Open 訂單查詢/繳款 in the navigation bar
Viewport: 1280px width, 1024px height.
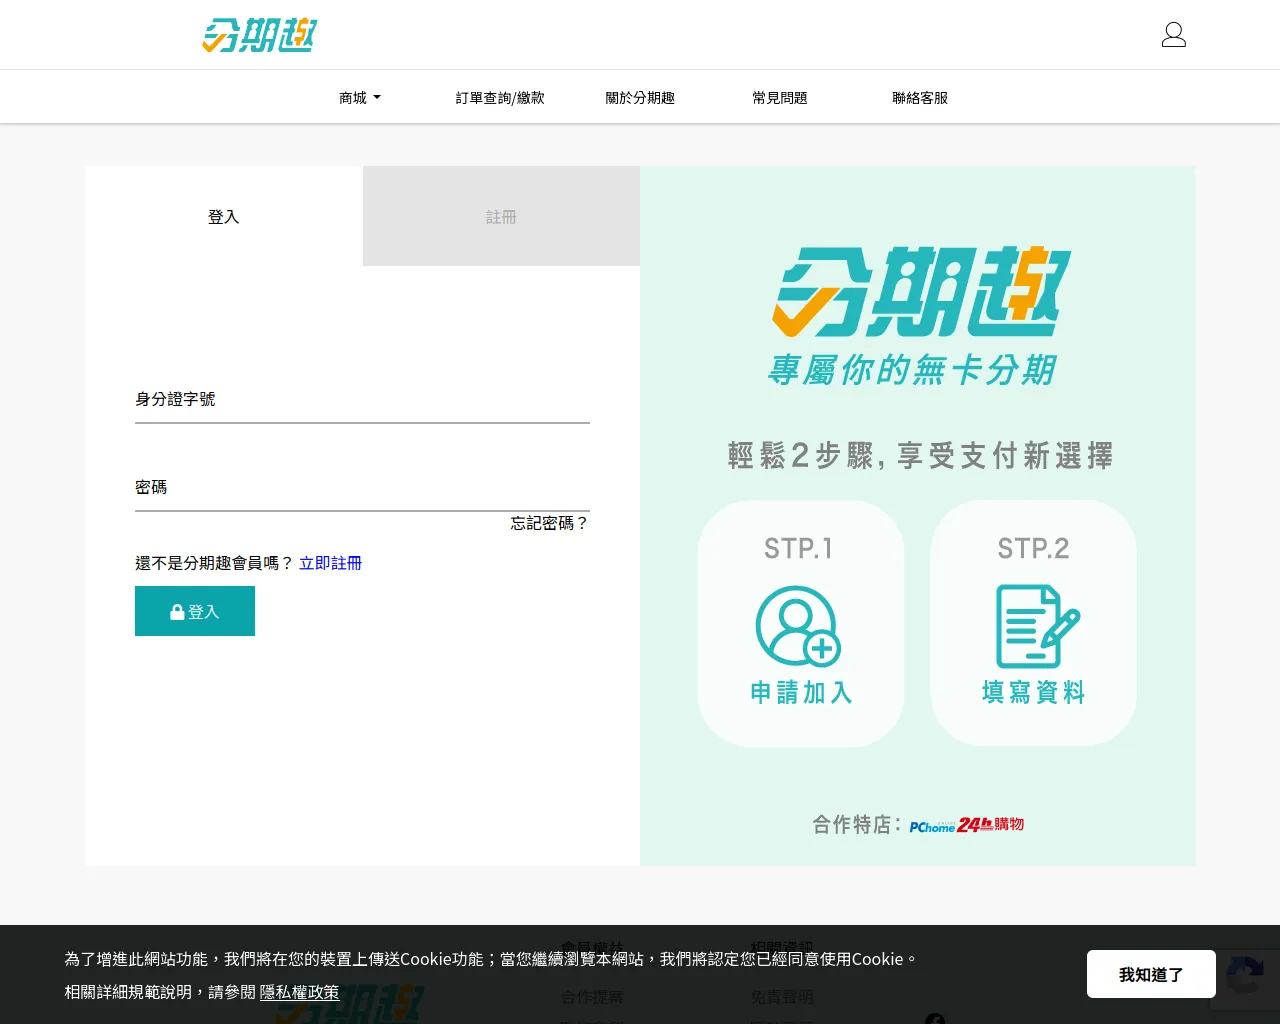coord(499,97)
